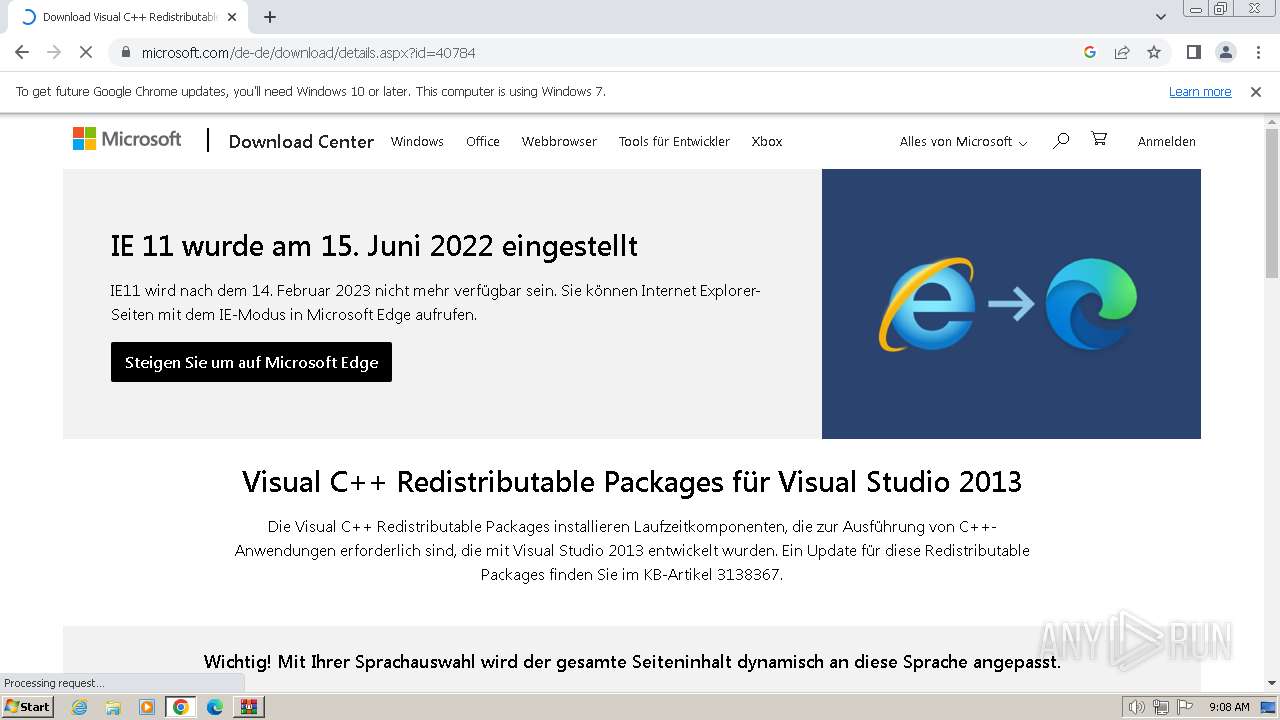The height and width of the screenshot is (720, 1280).
Task: Go to Download Center home
Action: point(301,141)
